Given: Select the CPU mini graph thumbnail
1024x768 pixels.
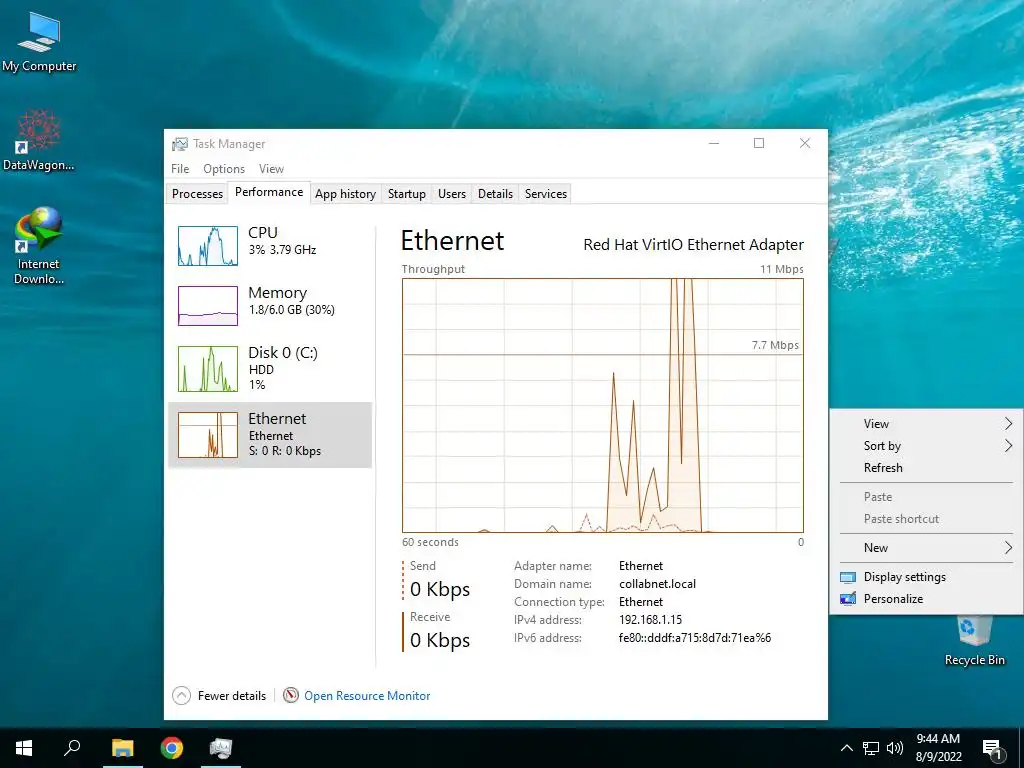Looking at the screenshot, I should point(208,246).
